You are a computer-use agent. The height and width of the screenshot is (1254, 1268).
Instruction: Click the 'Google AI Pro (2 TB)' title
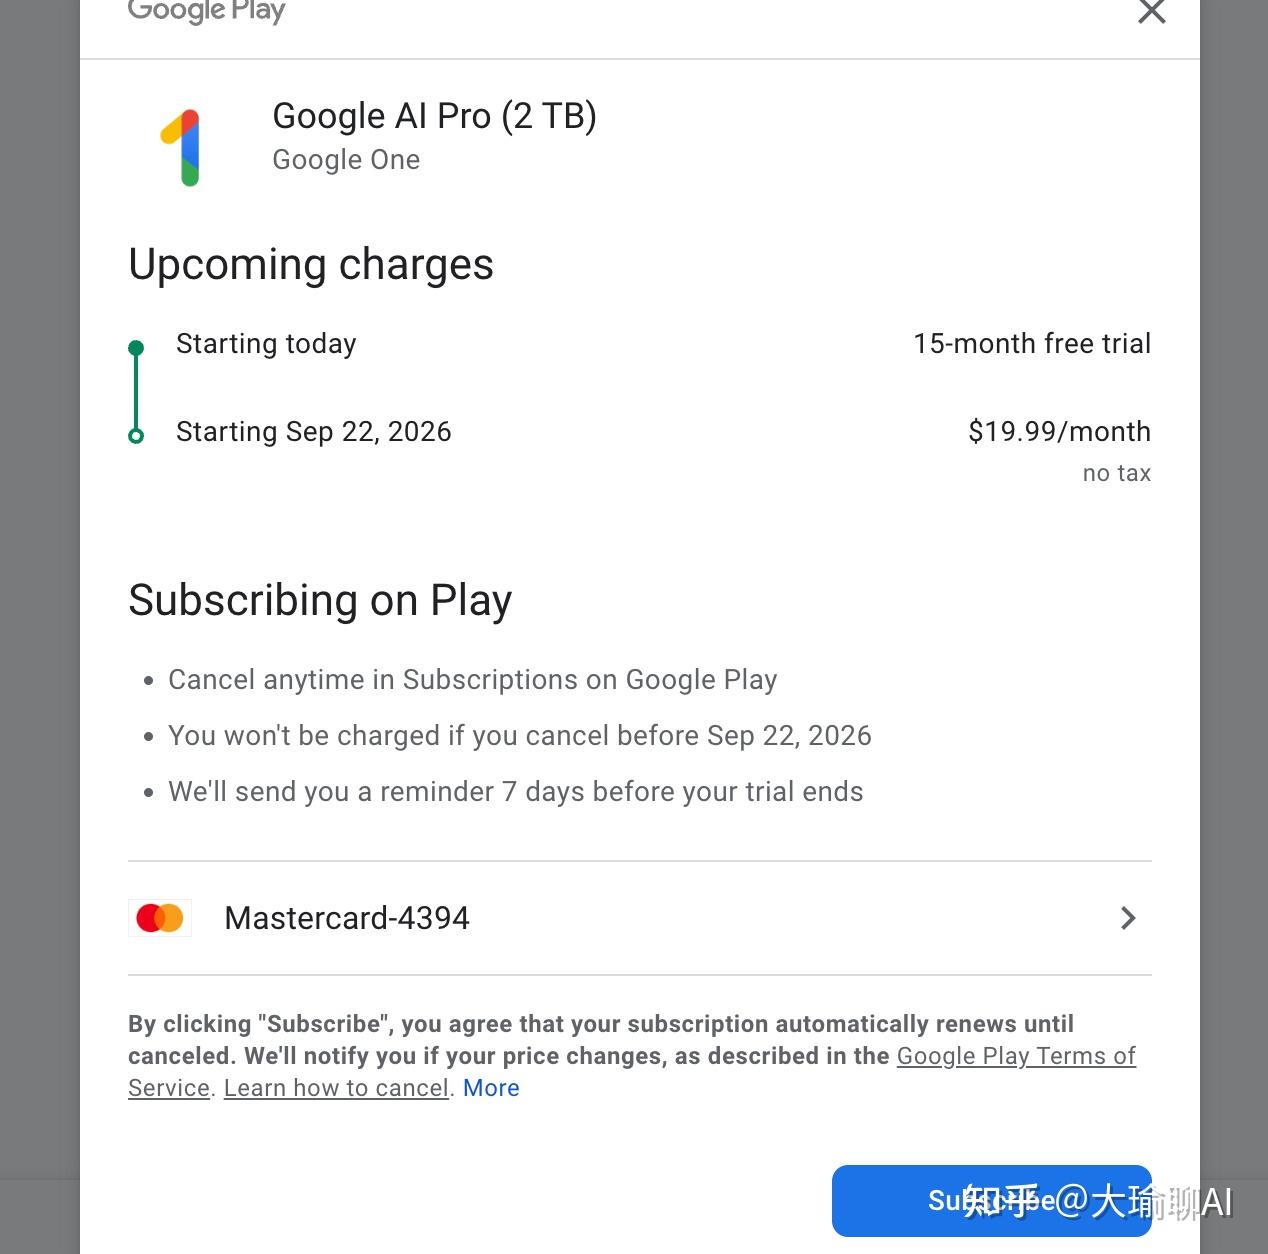(434, 116)
